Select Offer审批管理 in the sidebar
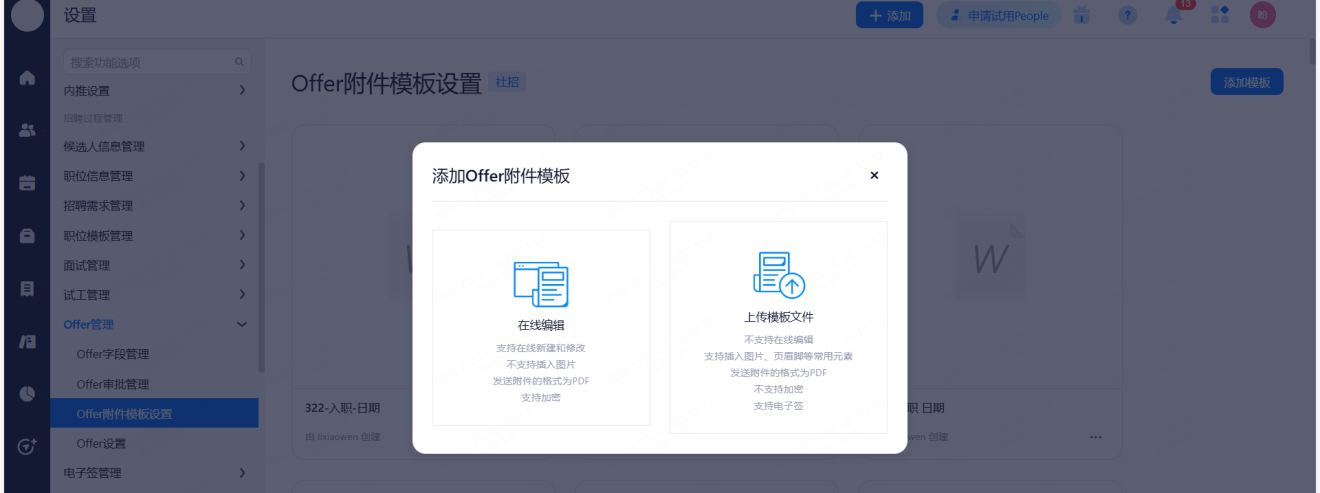The height and width of the screenshot is (493, 1320). [x=113, y=384]
